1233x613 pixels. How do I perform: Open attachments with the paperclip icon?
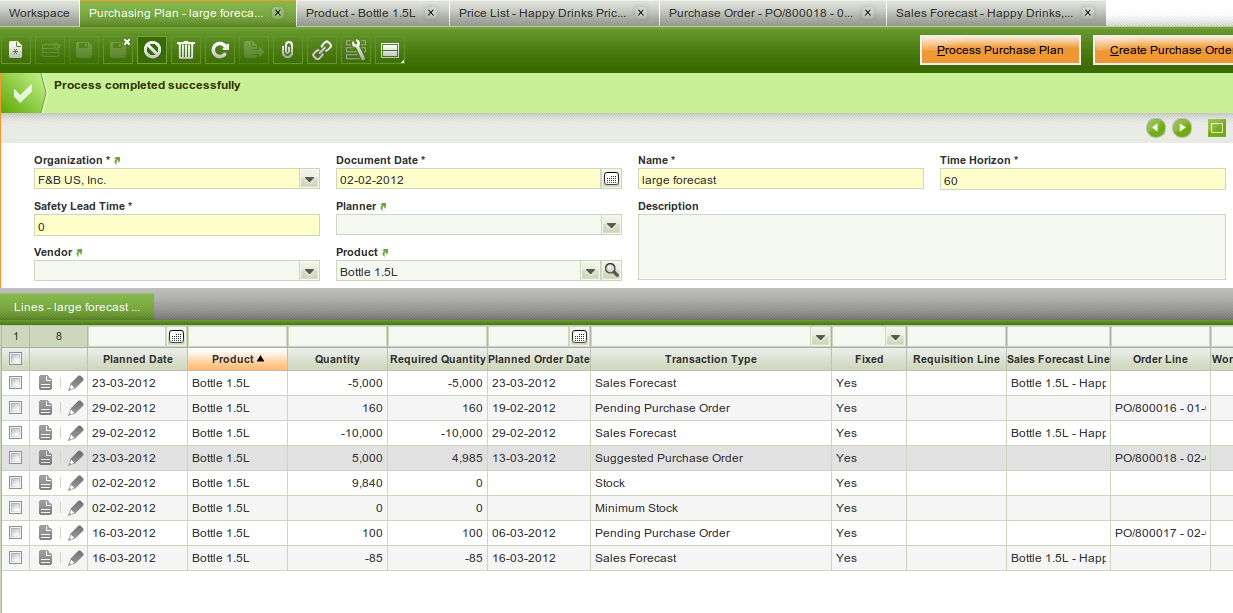pyautogui.click(x=287, y=50)
